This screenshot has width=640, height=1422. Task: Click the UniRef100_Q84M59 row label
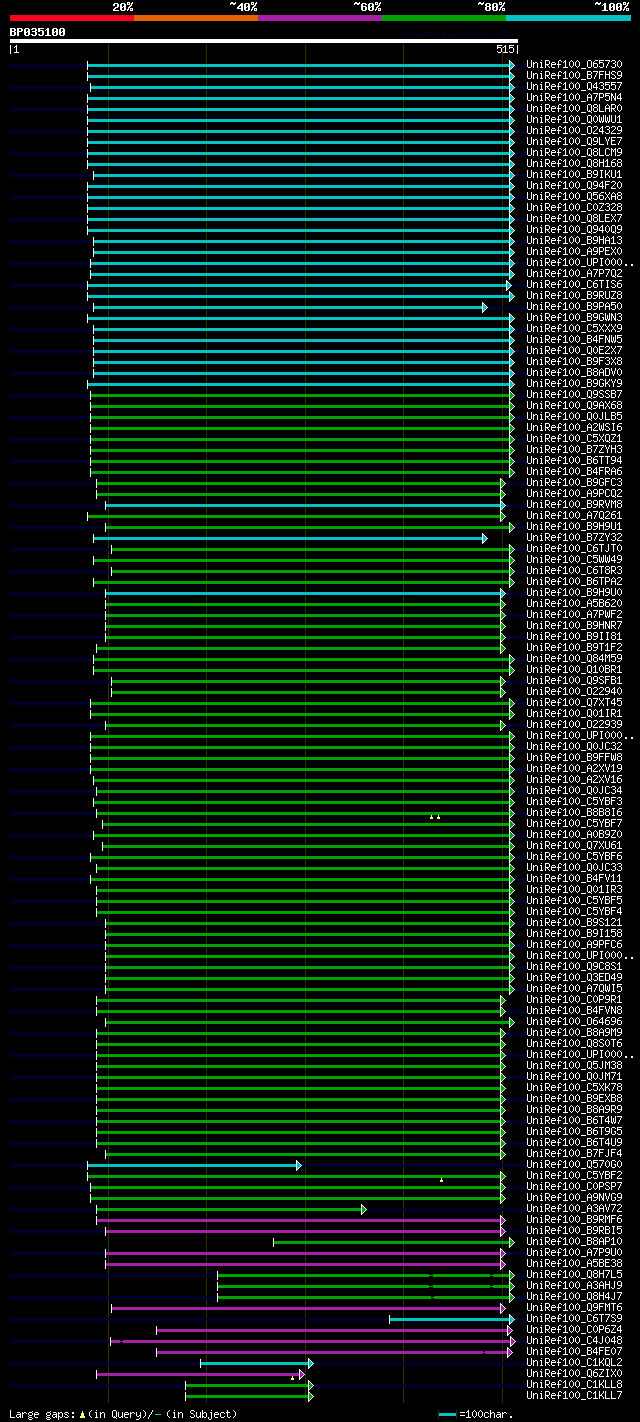pyautogui.click(x=574, y=659)
